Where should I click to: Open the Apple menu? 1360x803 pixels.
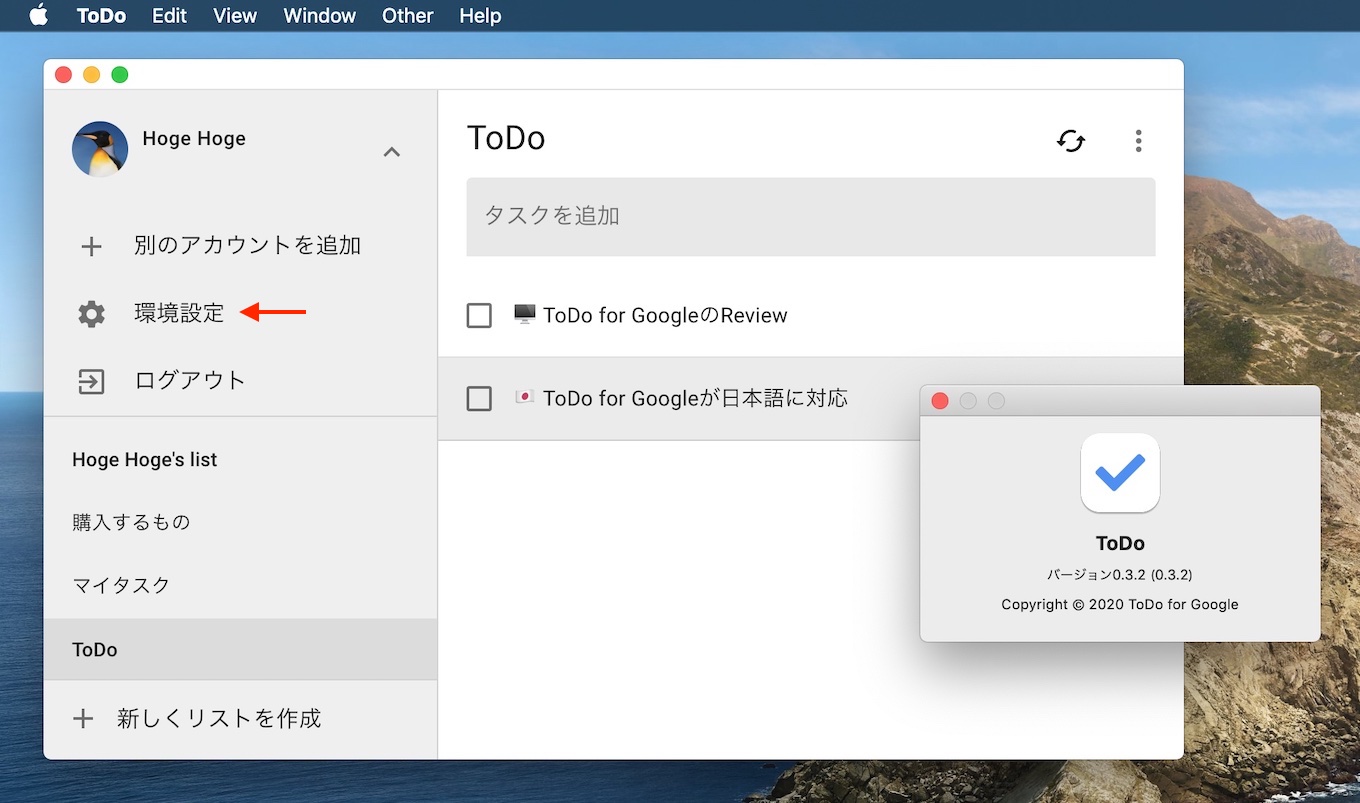coord(38,16)
